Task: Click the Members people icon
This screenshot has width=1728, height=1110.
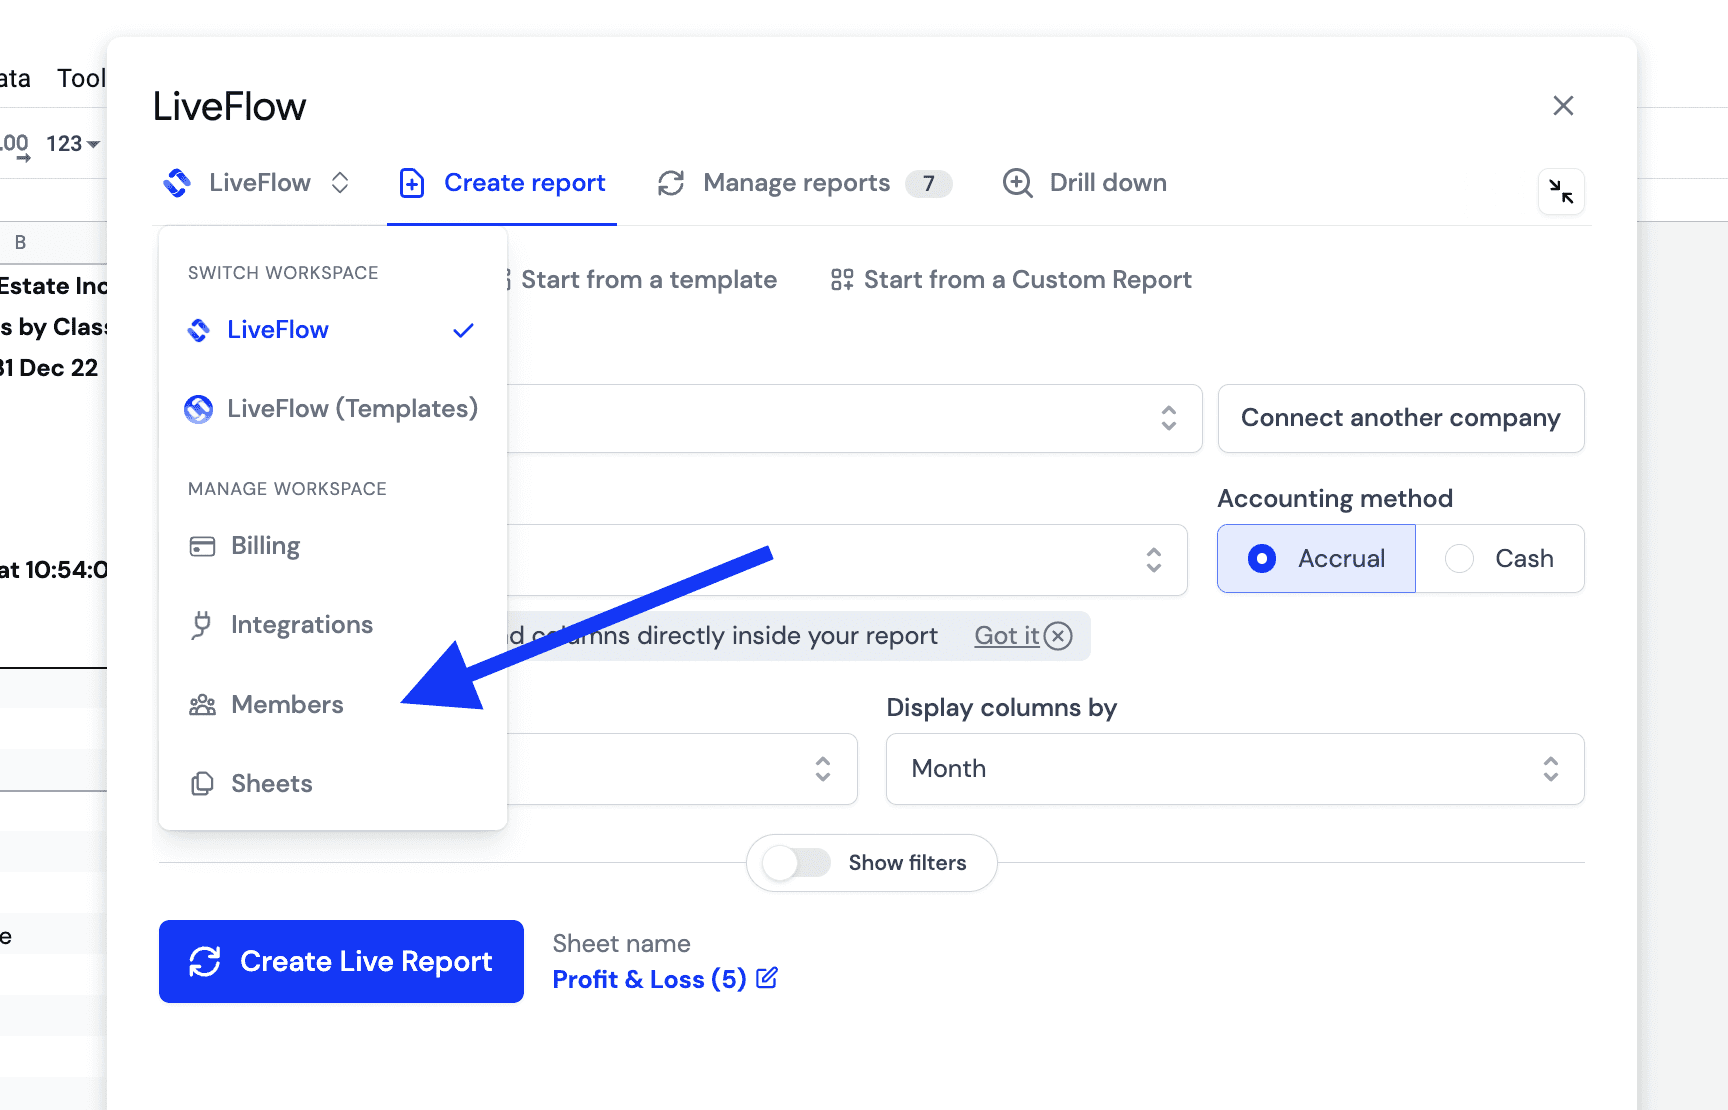Action: pyautogui.click(x=203, y=705)
